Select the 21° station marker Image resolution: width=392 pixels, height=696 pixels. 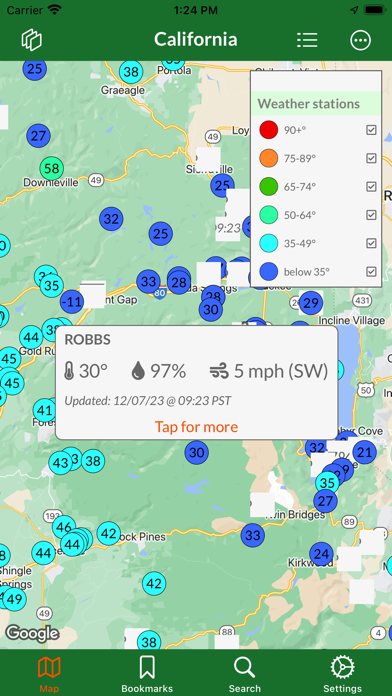364,452
